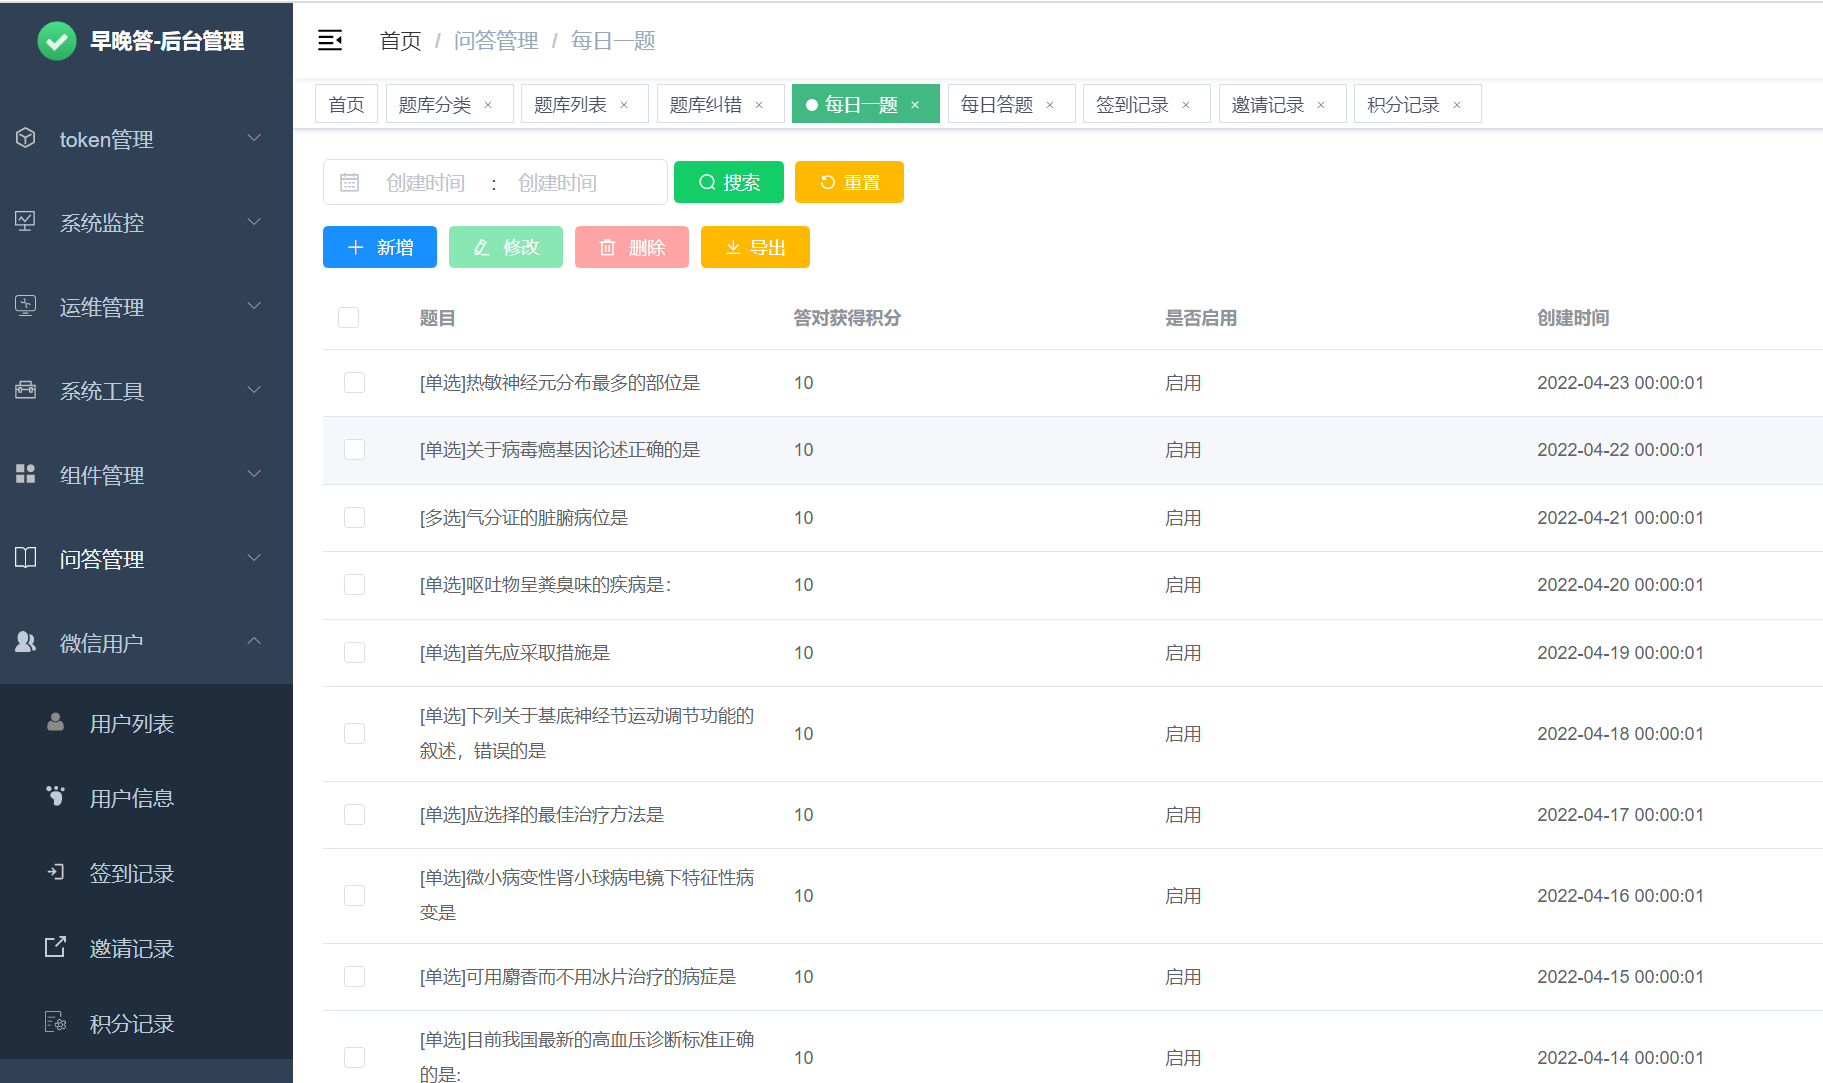Screen dimensions: 1823x1083
Task: Click the 邀请记录 share icon
Action: (55, 948)
